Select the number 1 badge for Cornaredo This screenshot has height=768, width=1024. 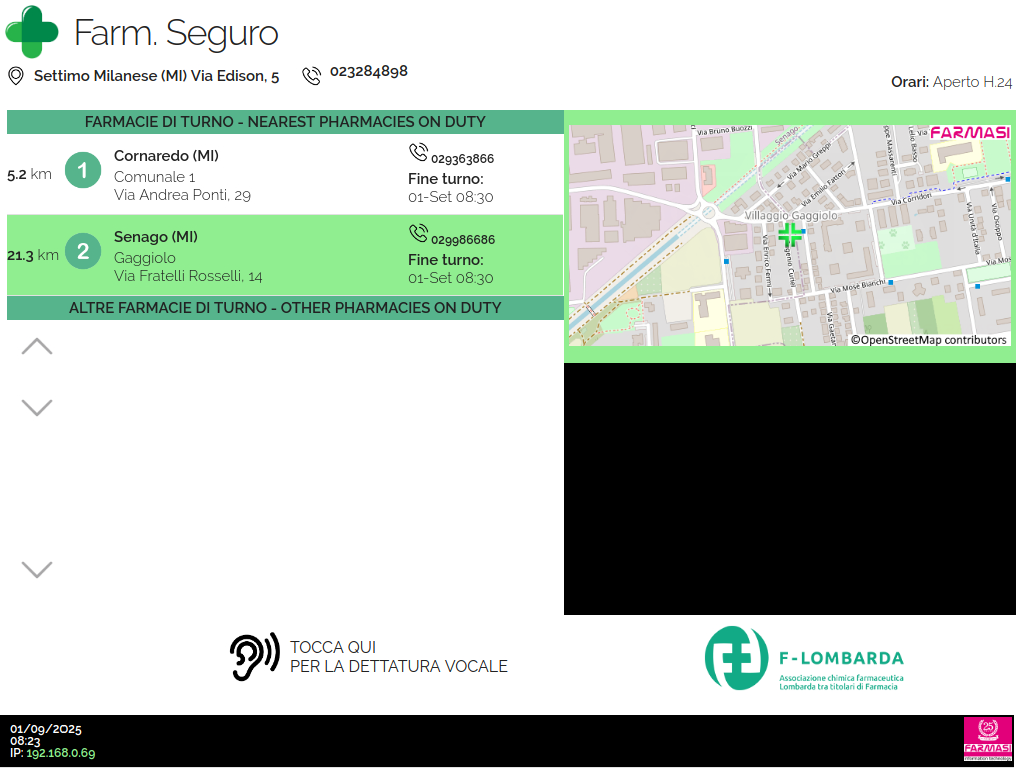pos(83,170)
